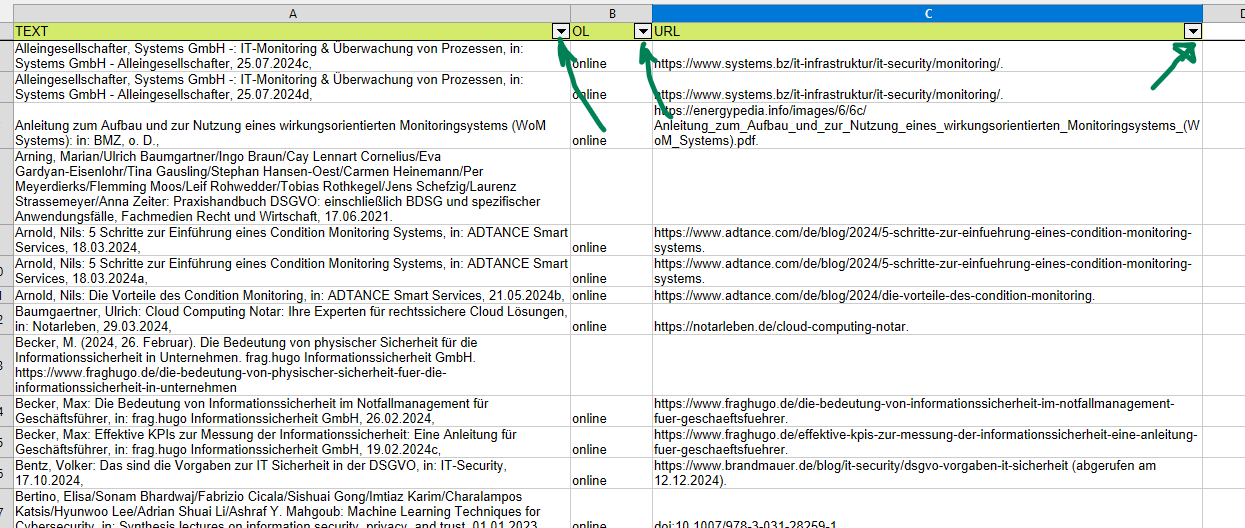Select the Praxishandbuch DSGVO text cell
Viewport: 1245px width, 528px height.
(292, 187)
